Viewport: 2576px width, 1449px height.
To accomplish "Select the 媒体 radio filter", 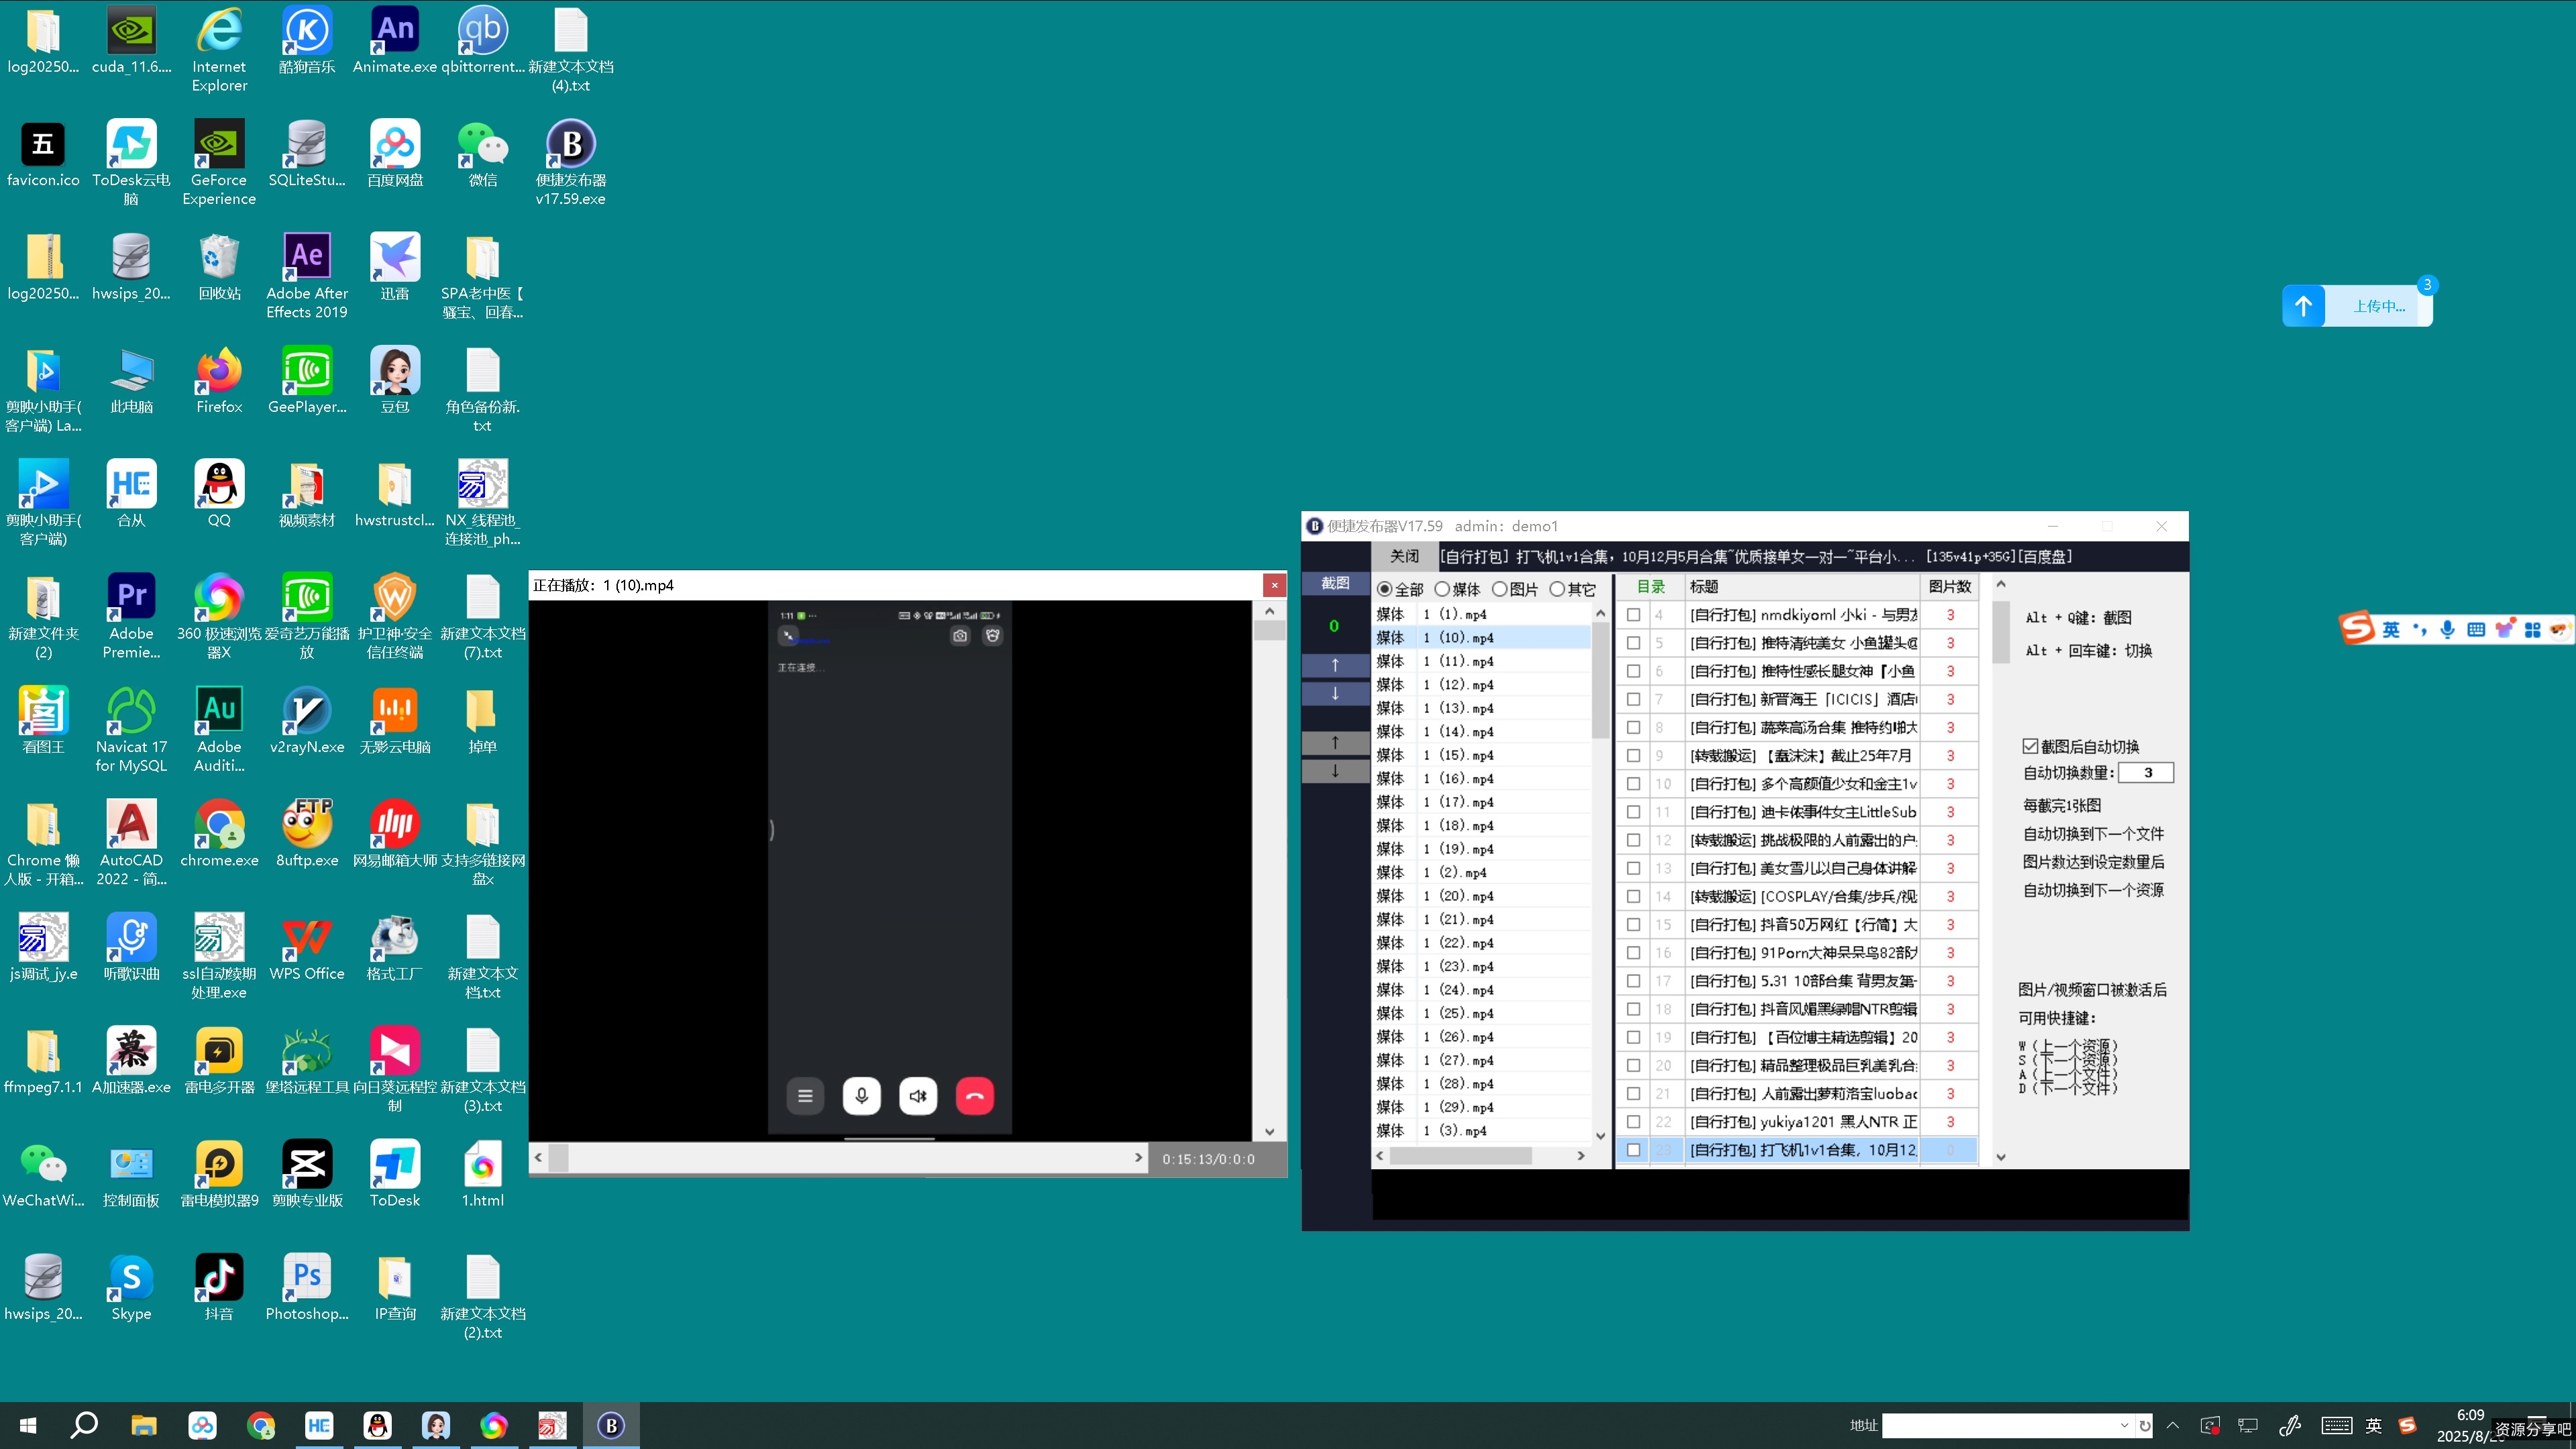I will tap(1442, 589).
